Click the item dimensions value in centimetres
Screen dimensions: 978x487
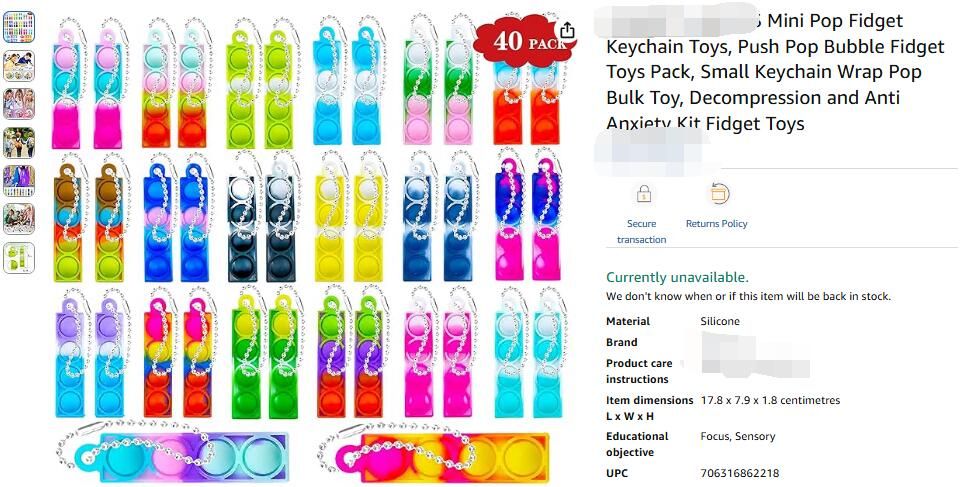pos(770,400)
